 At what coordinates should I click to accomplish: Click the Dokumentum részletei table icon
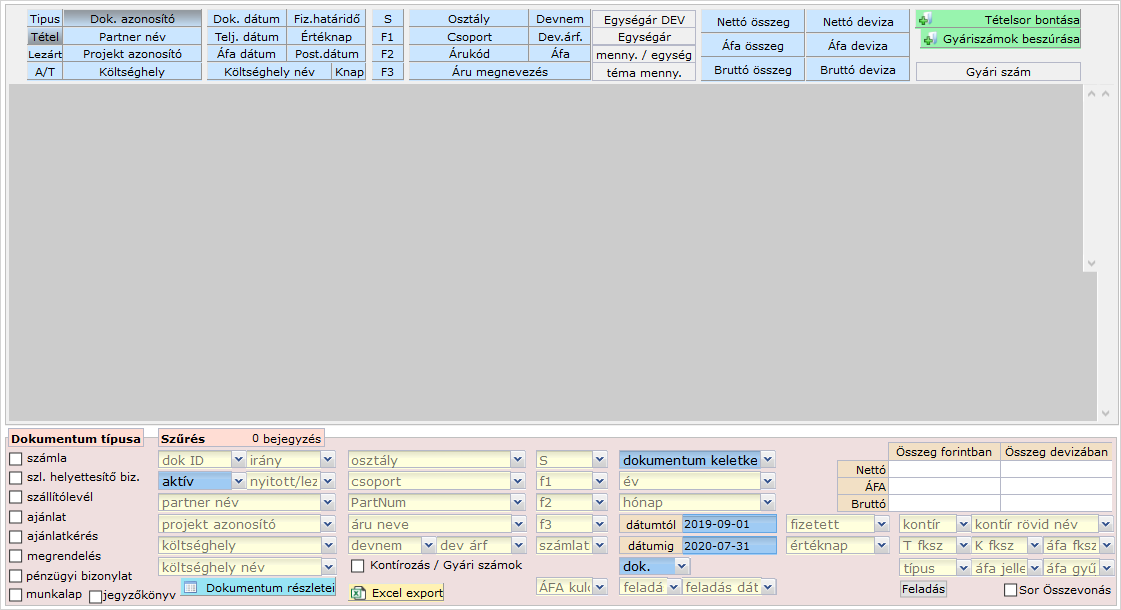[x=191, y=587]
